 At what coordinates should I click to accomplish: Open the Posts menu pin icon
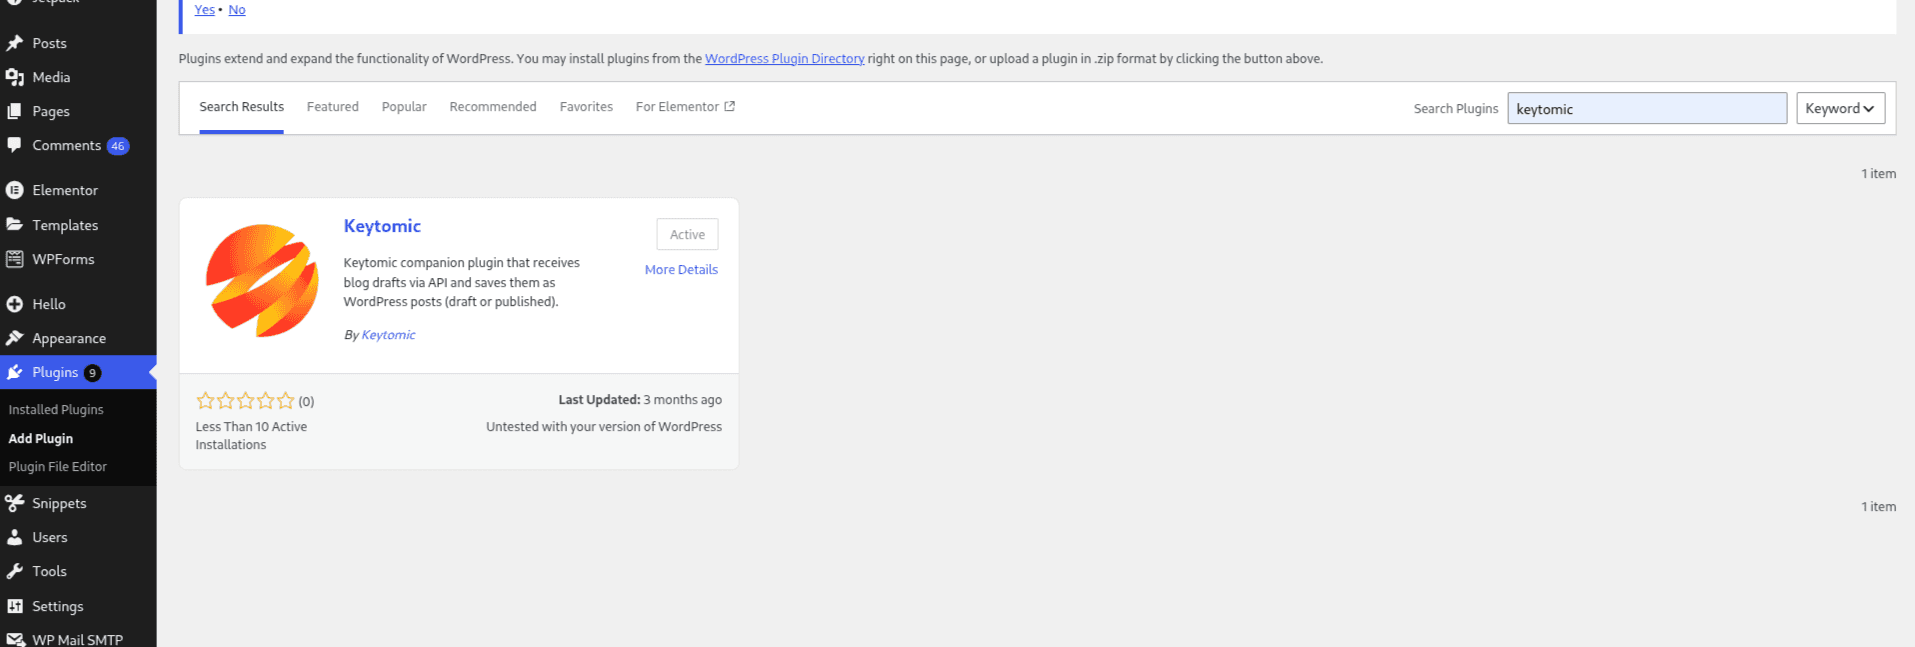click(15, 43)
